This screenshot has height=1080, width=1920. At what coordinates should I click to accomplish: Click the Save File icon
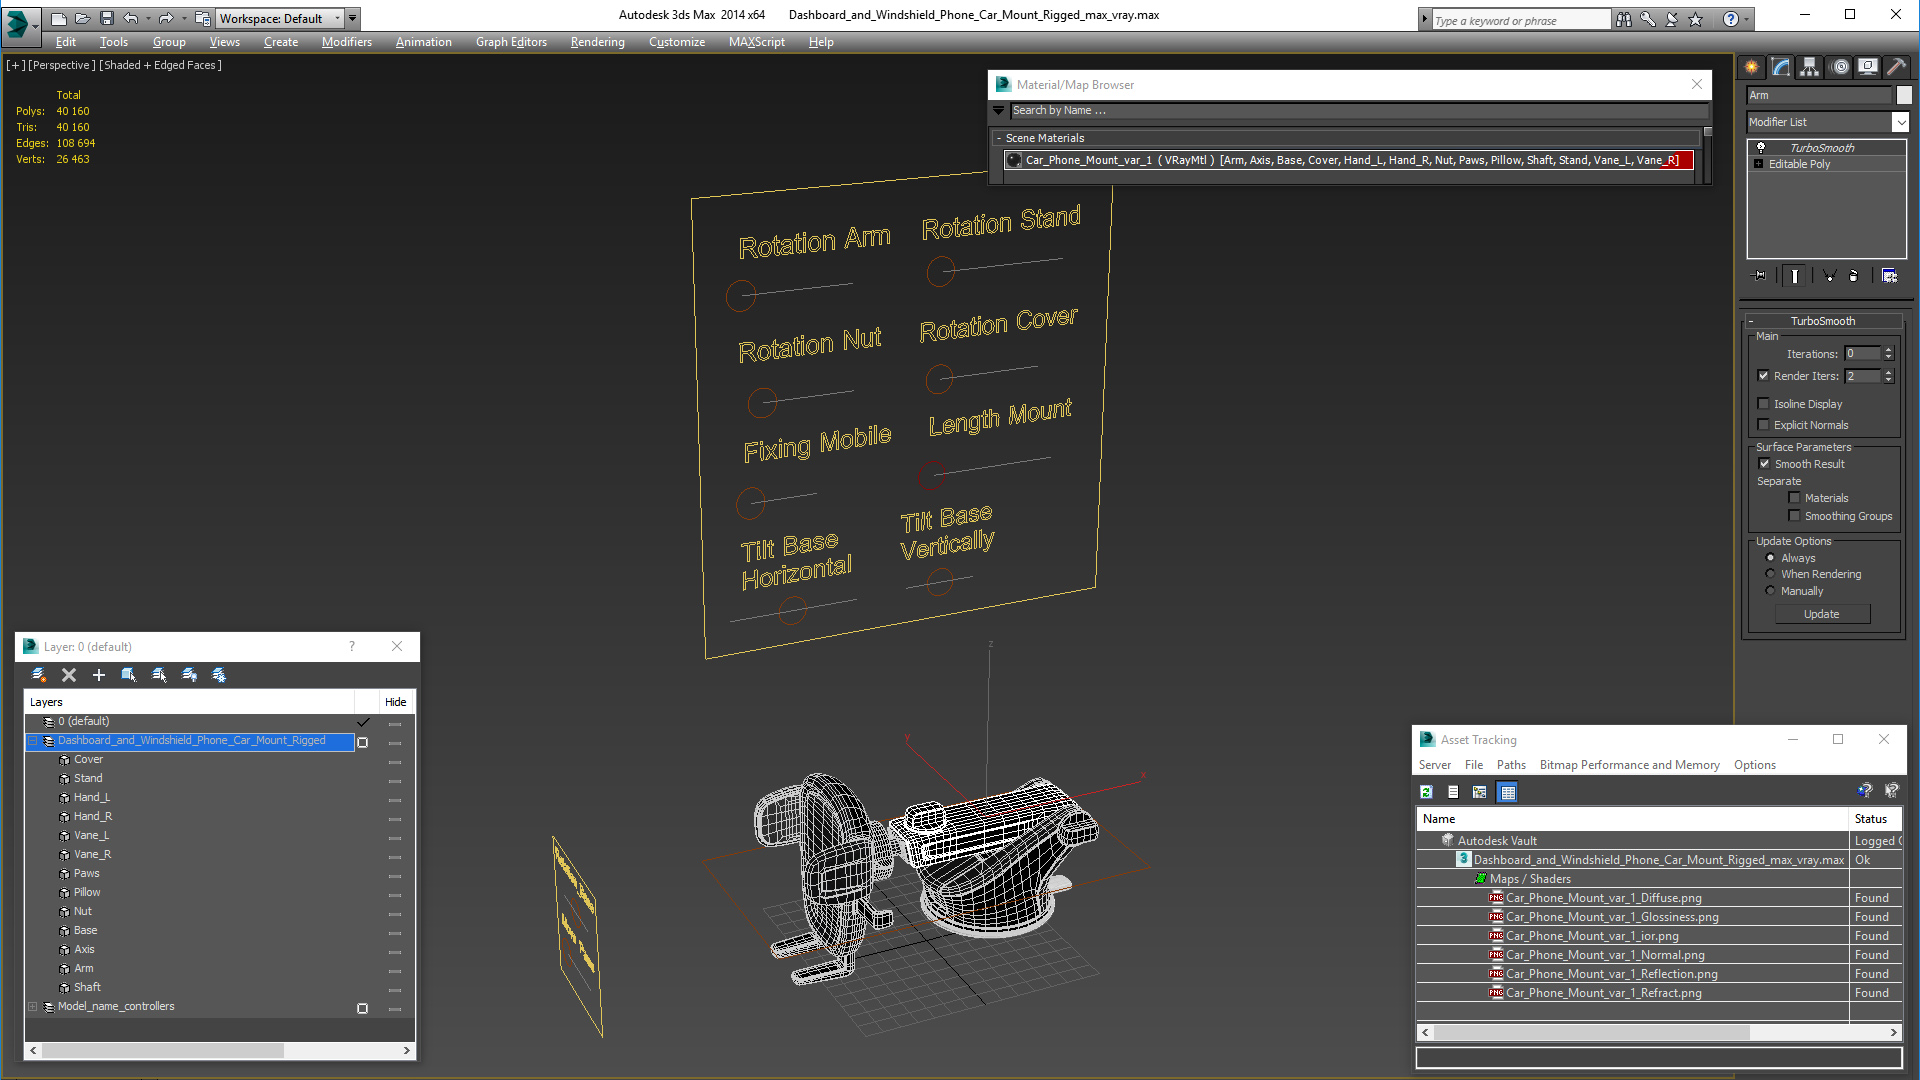pos(107,18)
